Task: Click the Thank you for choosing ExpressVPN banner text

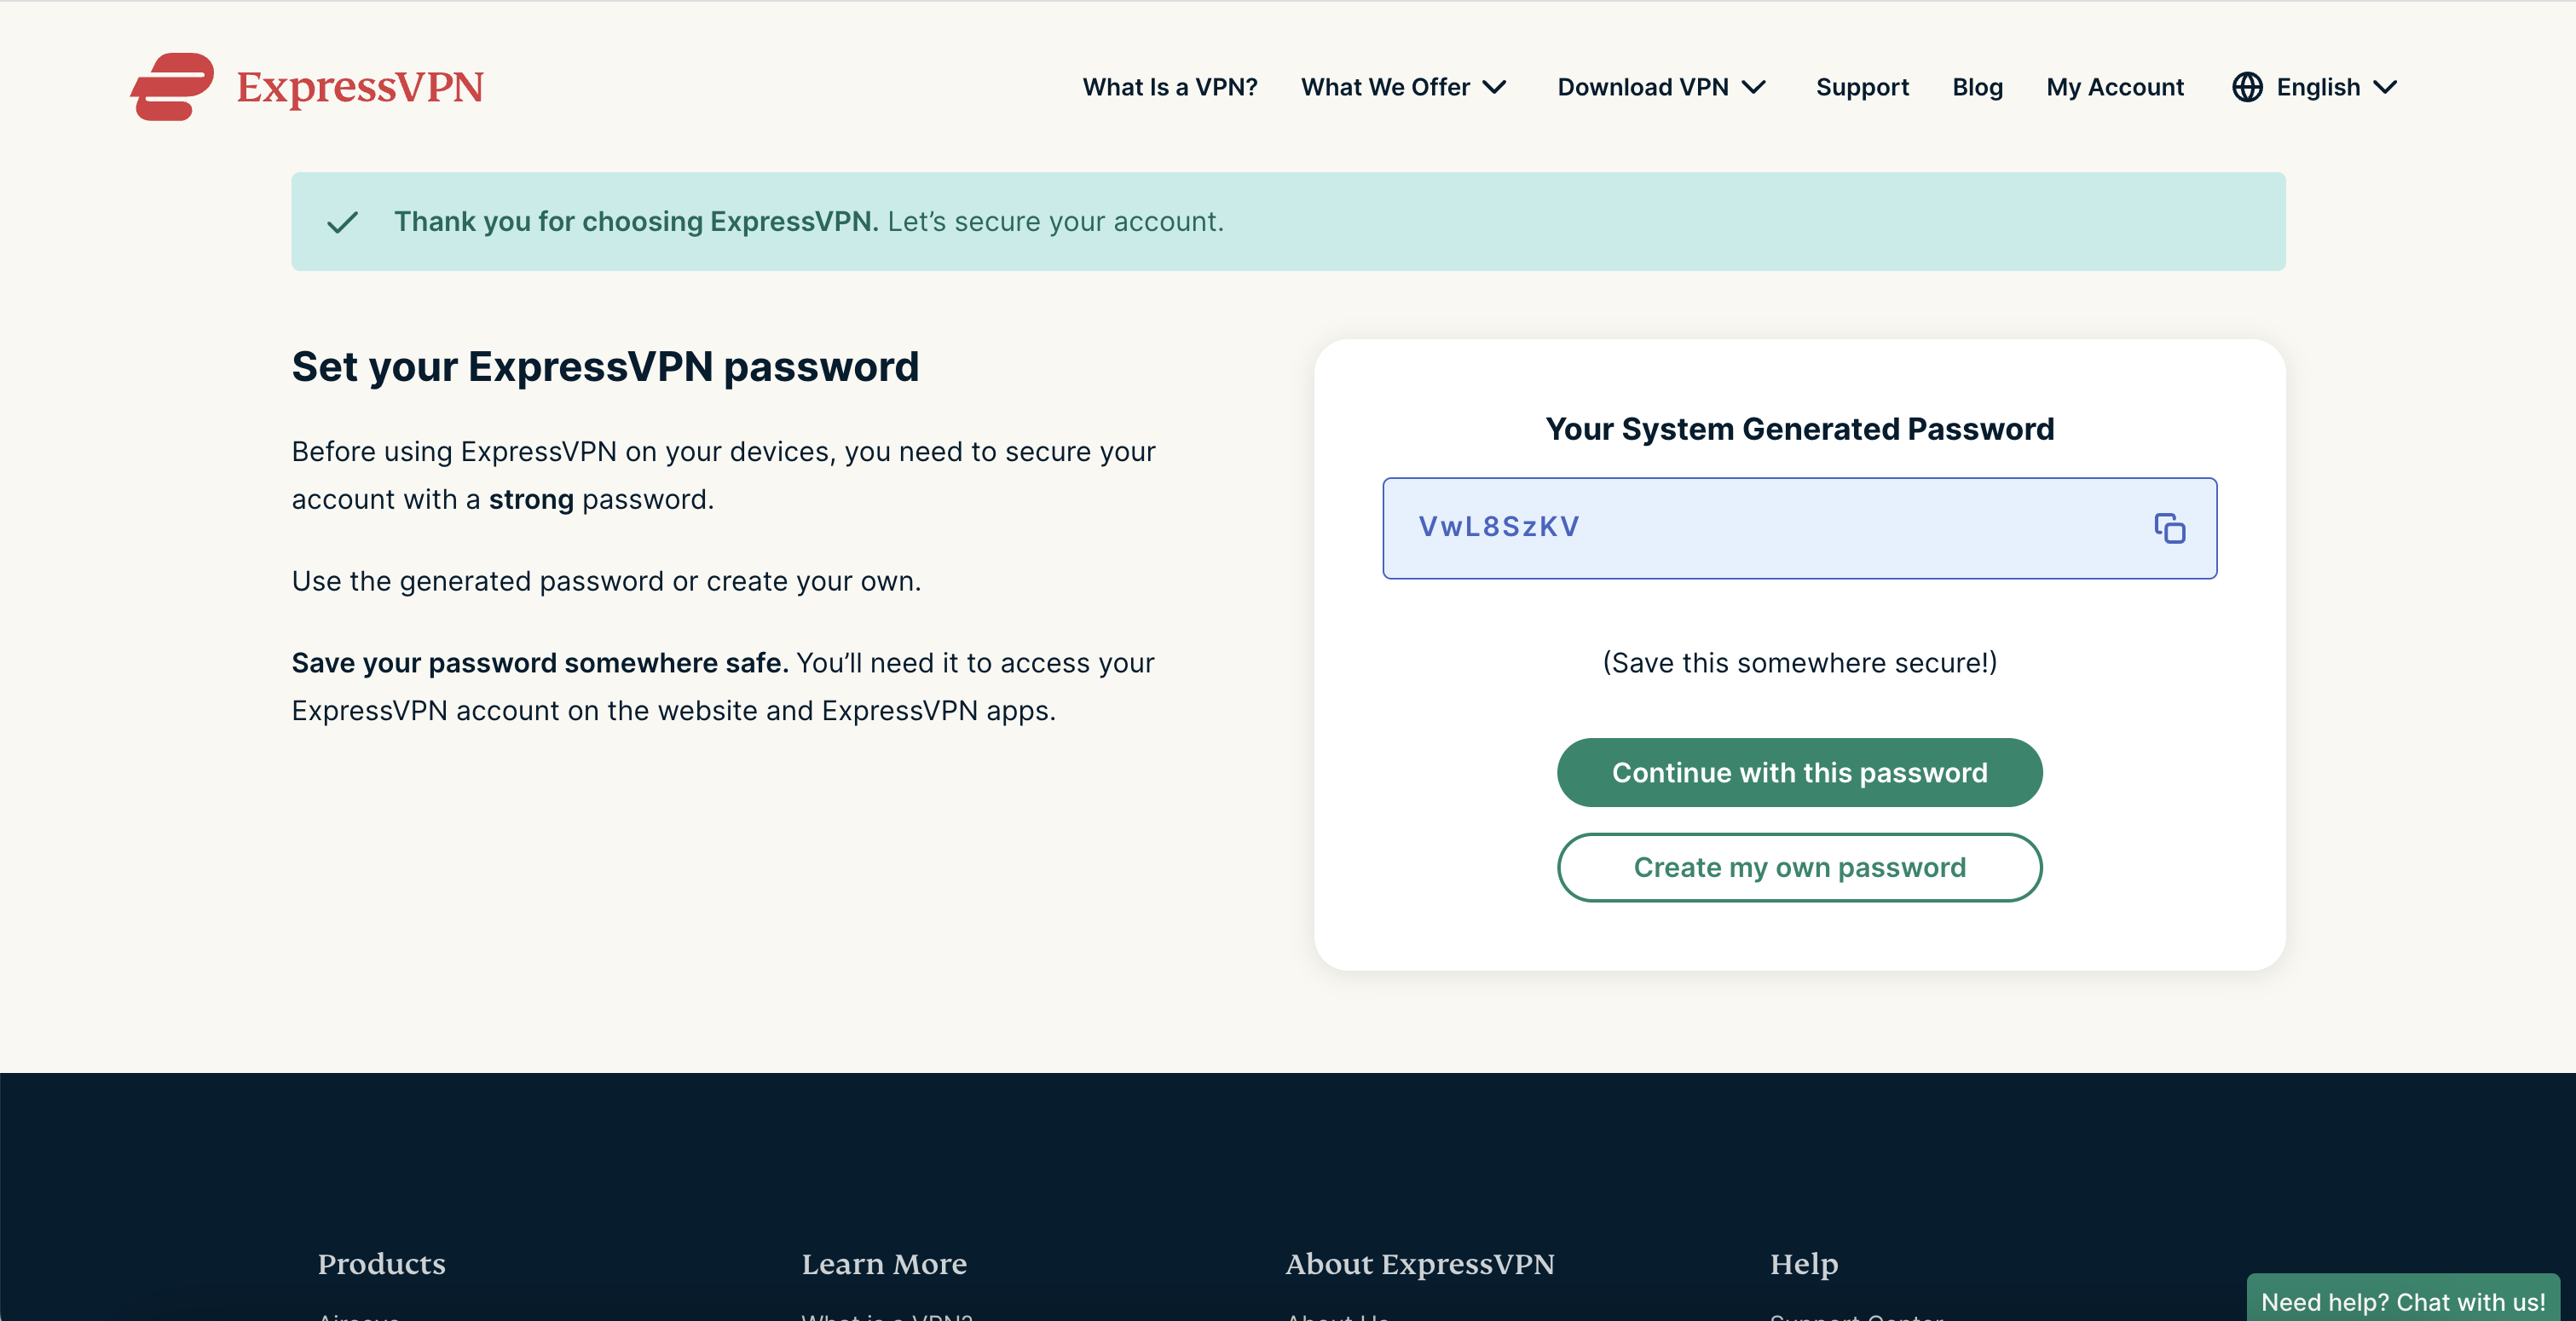Action: coord(808,221)
